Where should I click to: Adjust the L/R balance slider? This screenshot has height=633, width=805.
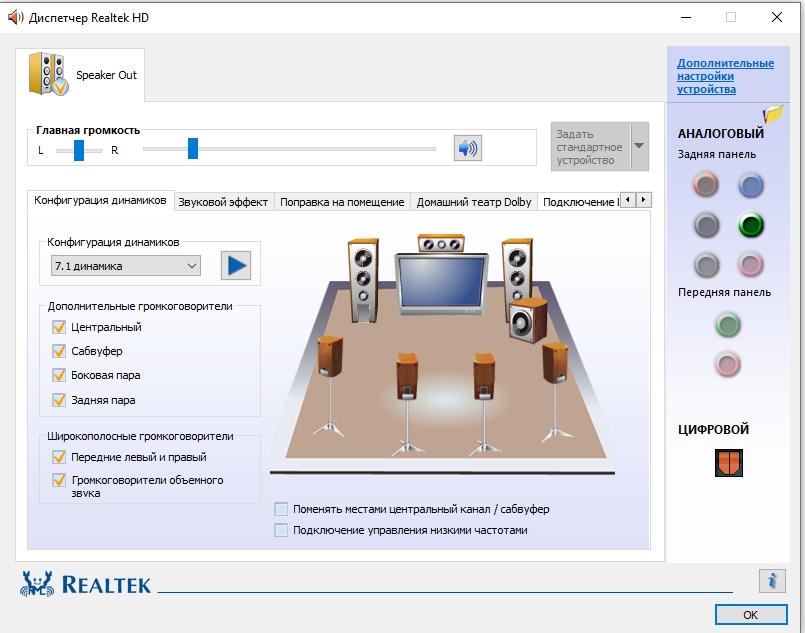click(79, 150)
